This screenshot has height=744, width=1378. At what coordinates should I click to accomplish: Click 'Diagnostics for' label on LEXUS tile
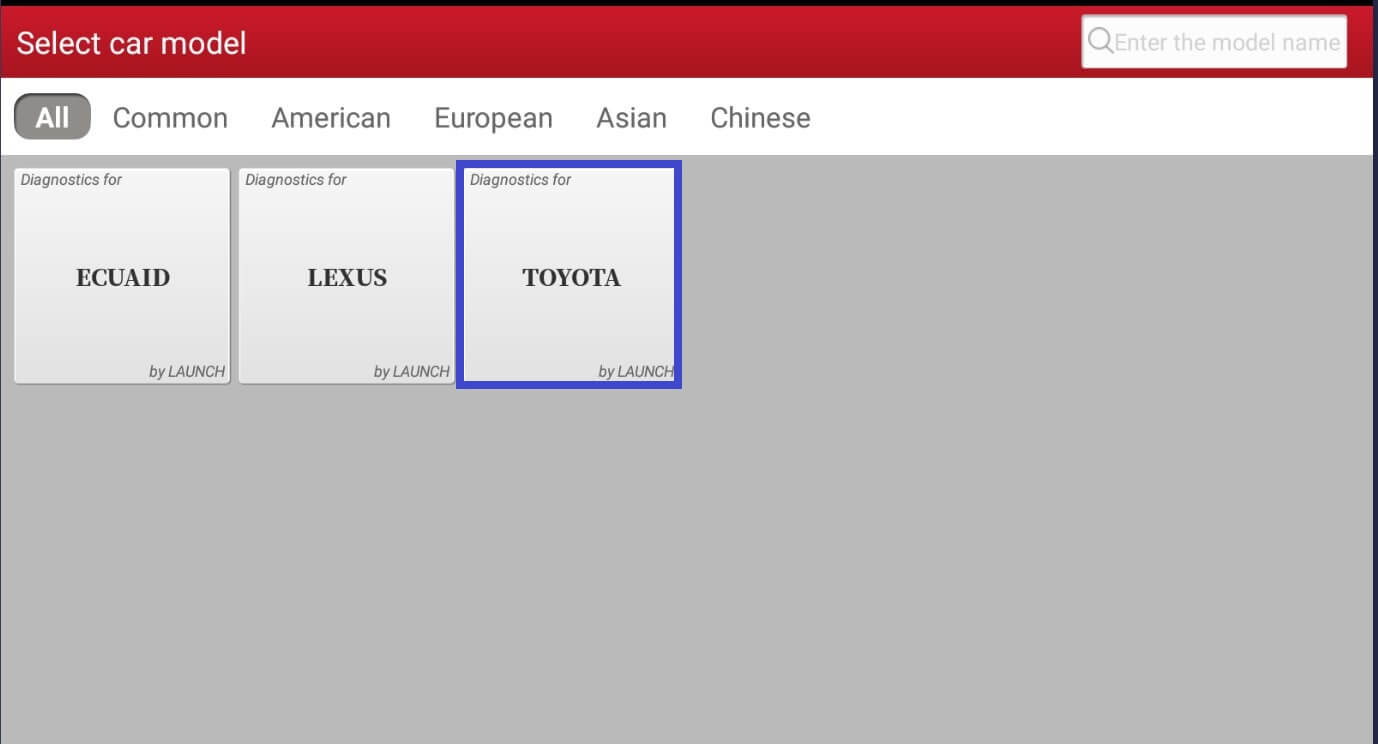296,180
